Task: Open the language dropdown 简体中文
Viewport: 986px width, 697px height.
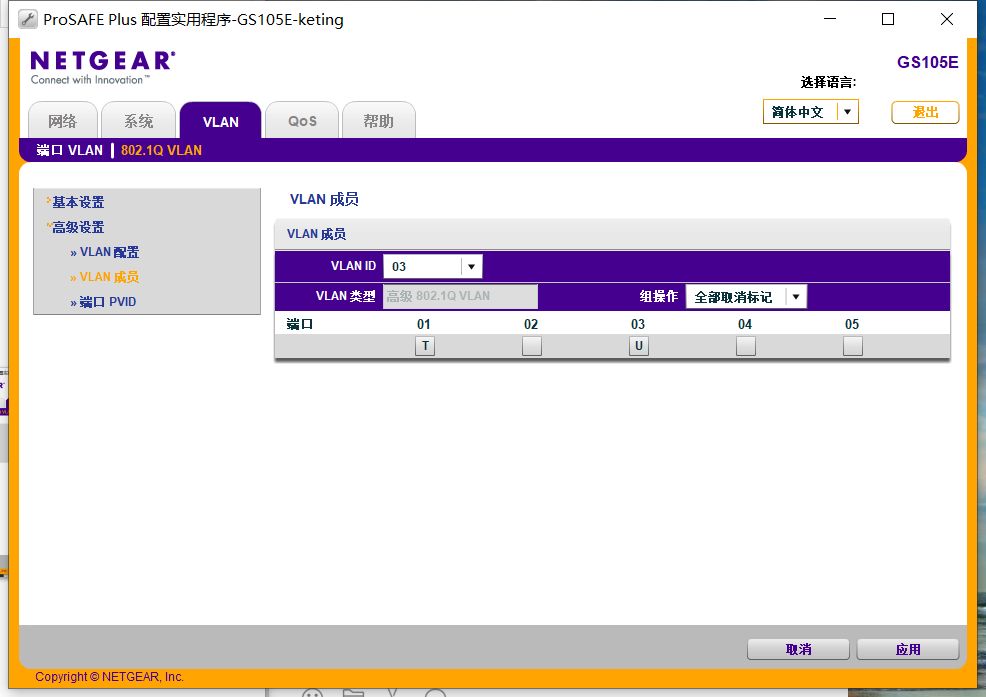Action: click(811, 112)
